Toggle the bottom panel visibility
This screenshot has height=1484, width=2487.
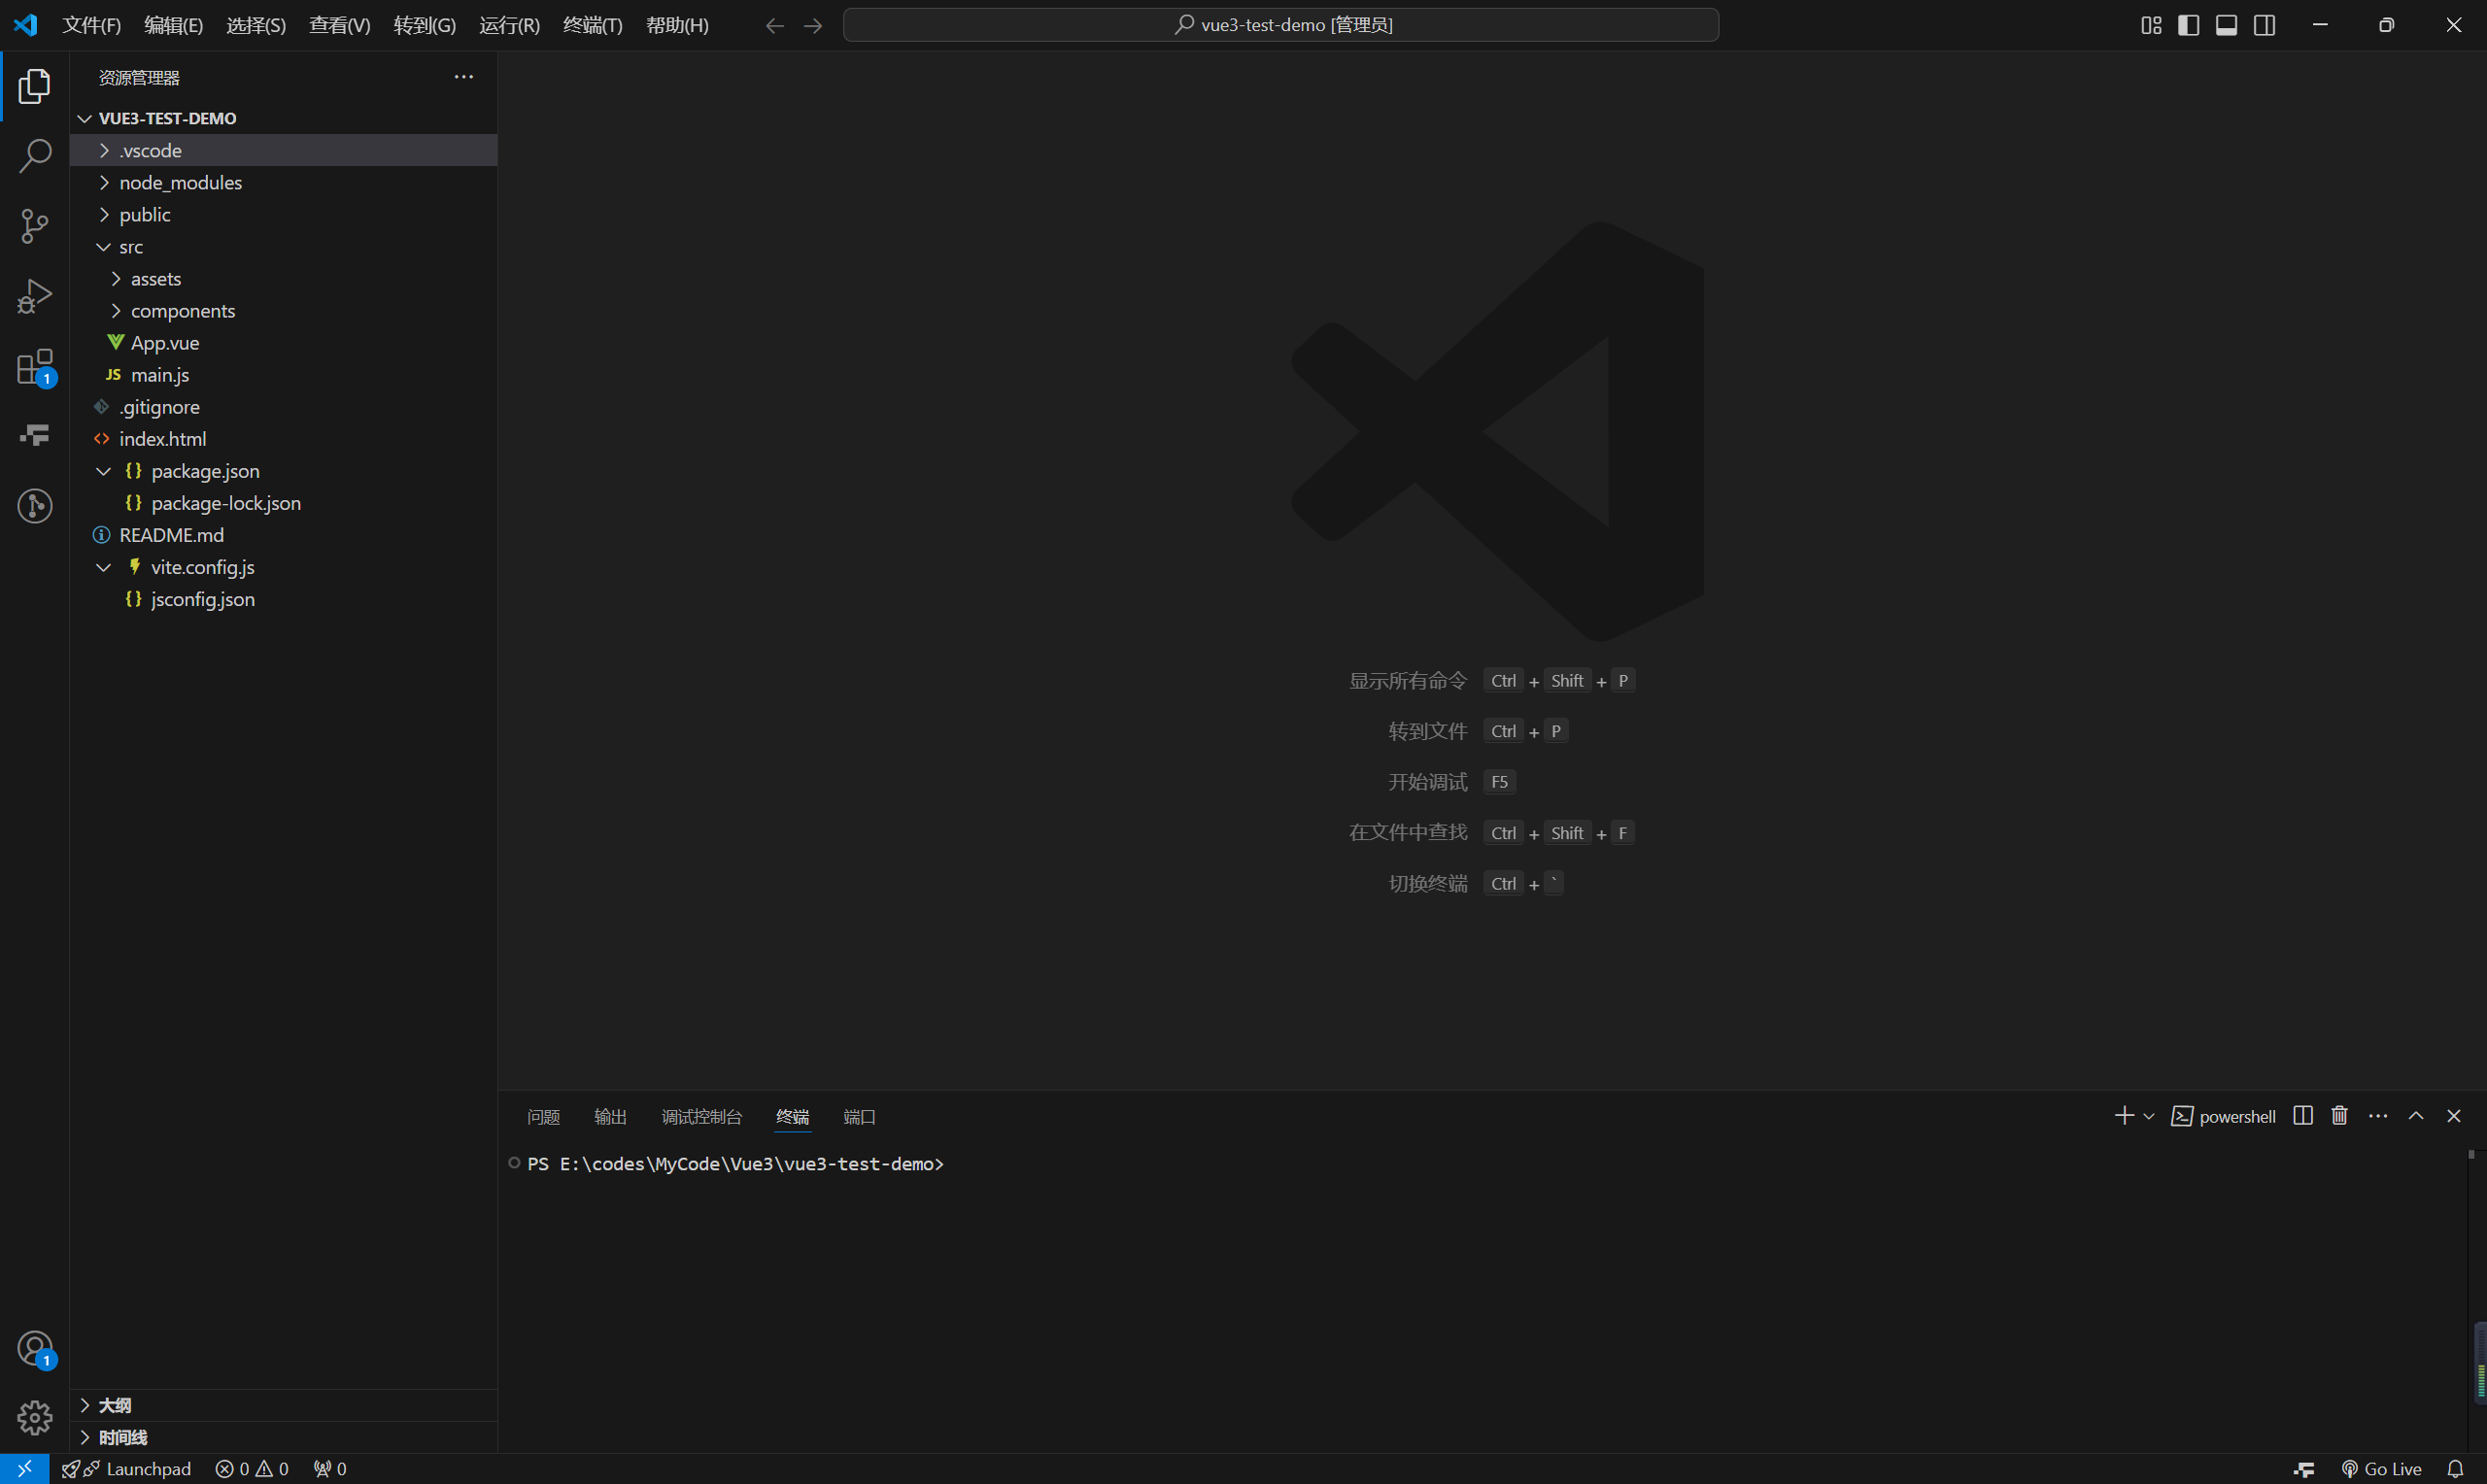tap(2226, 25)
